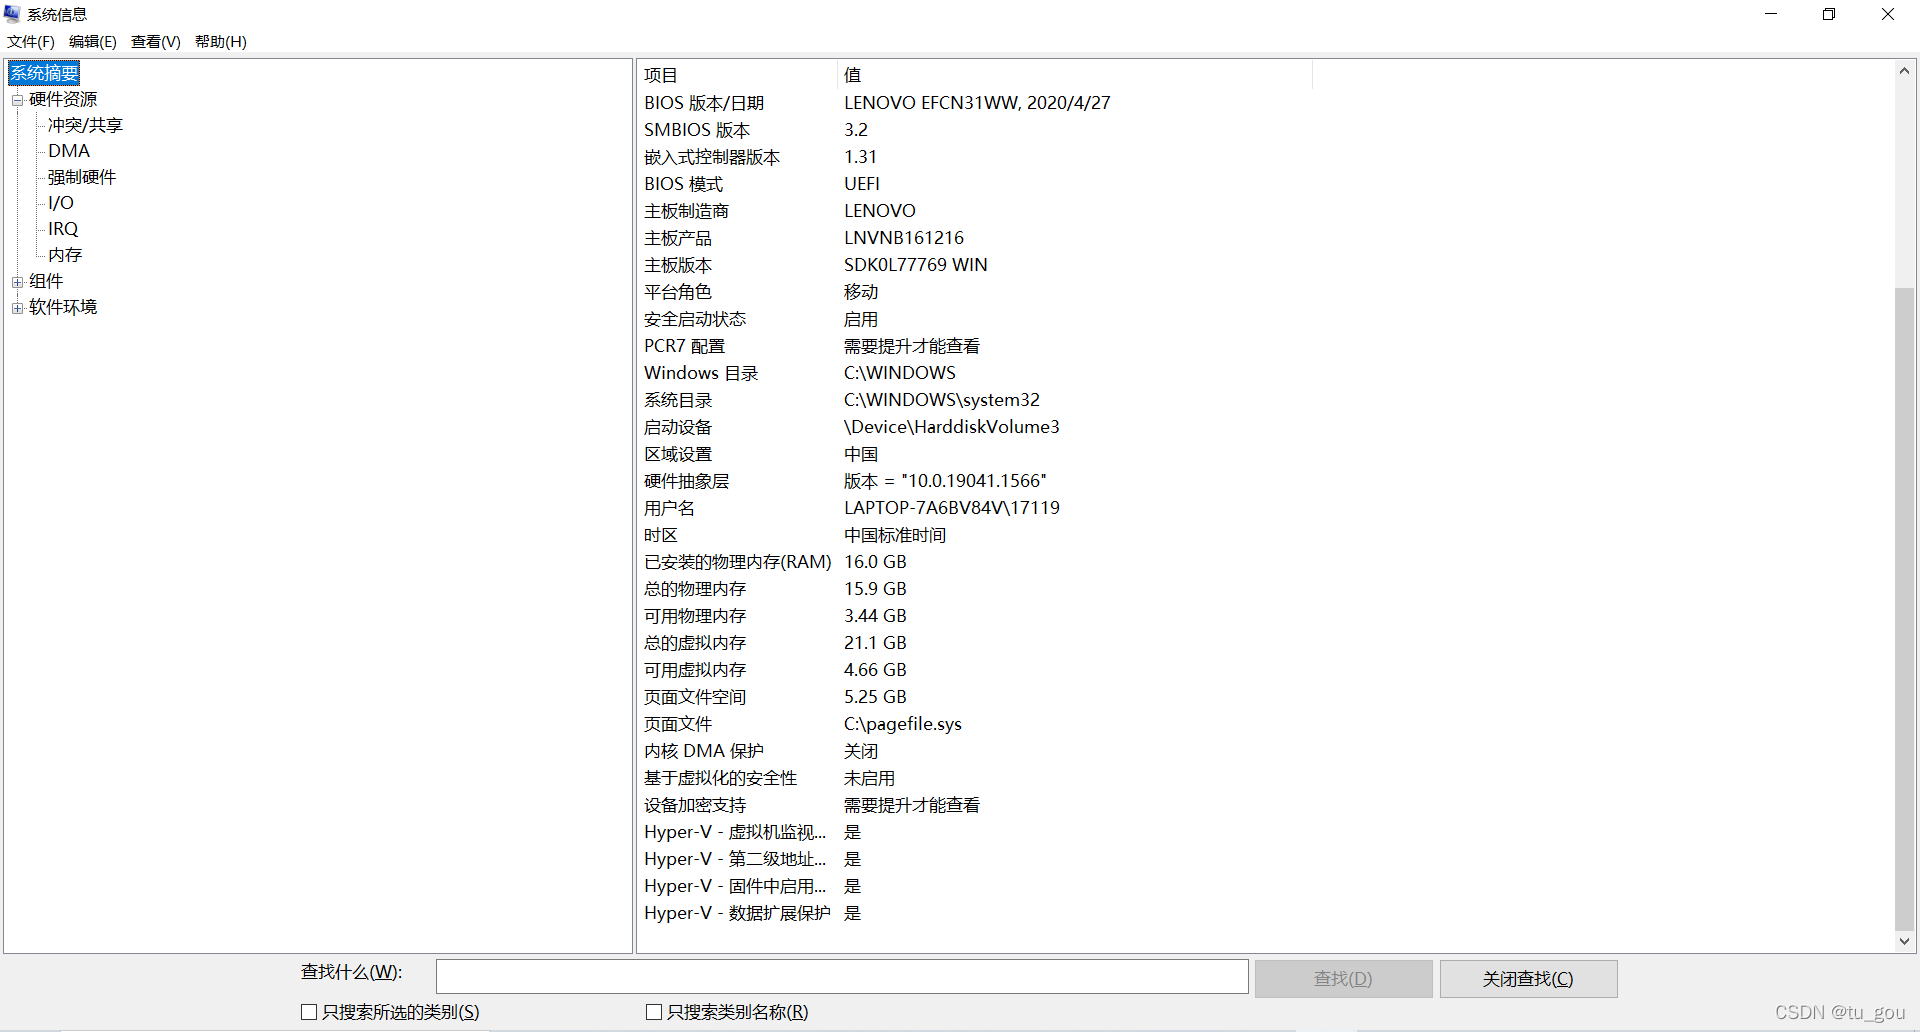Select the 设备加密支持 row
The width and height of the screenshot is (1920, 1032).
click(975, 805)
